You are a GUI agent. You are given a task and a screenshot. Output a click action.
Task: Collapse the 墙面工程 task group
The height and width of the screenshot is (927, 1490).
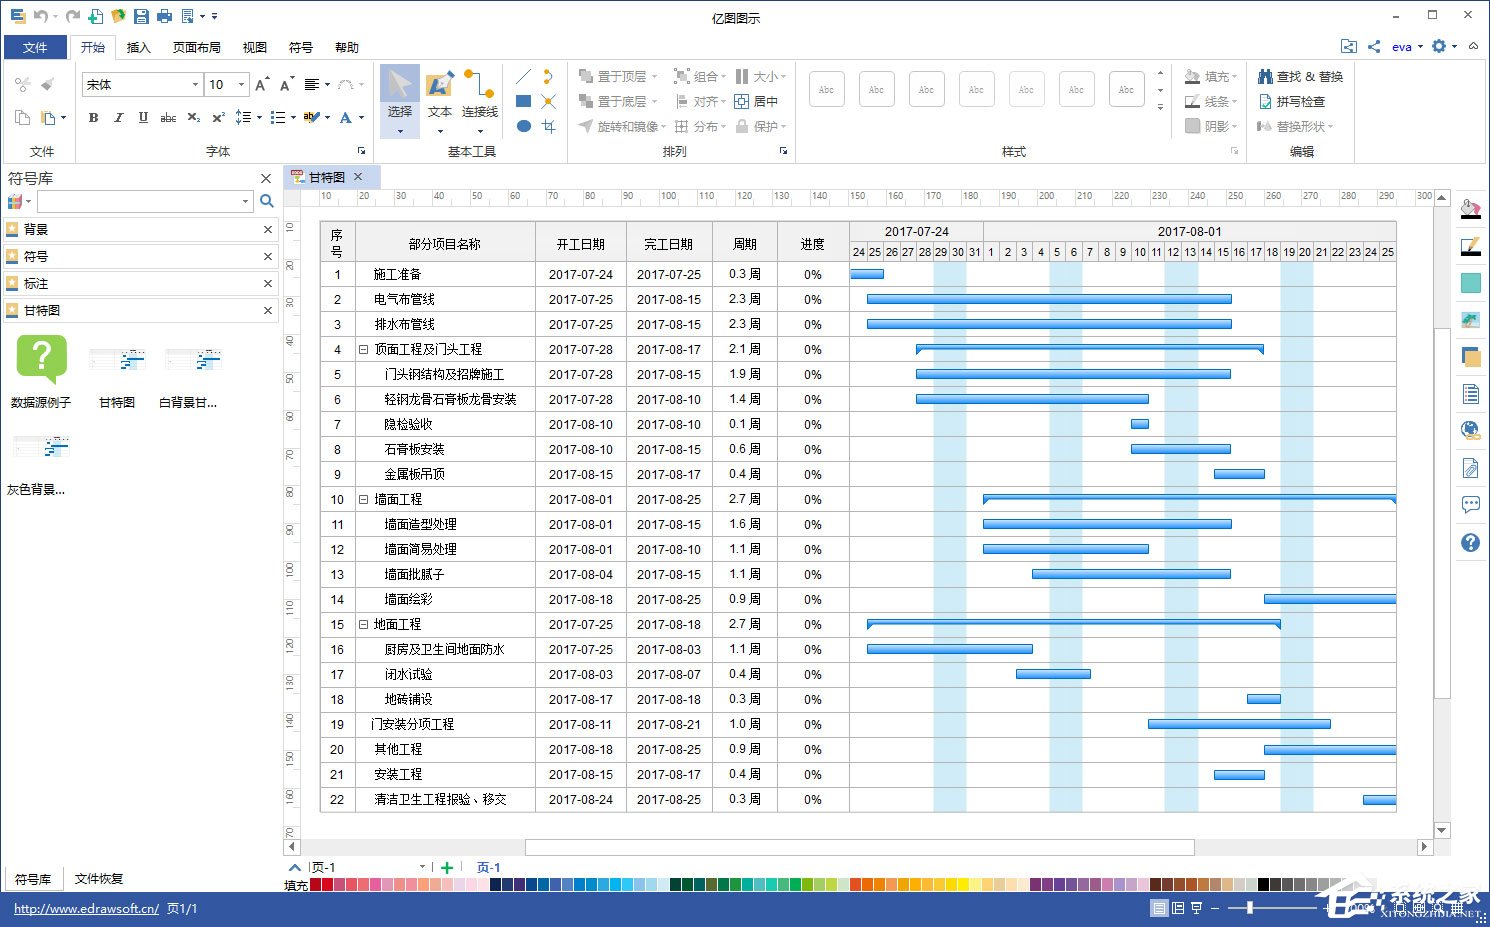(x=364, y=499)
